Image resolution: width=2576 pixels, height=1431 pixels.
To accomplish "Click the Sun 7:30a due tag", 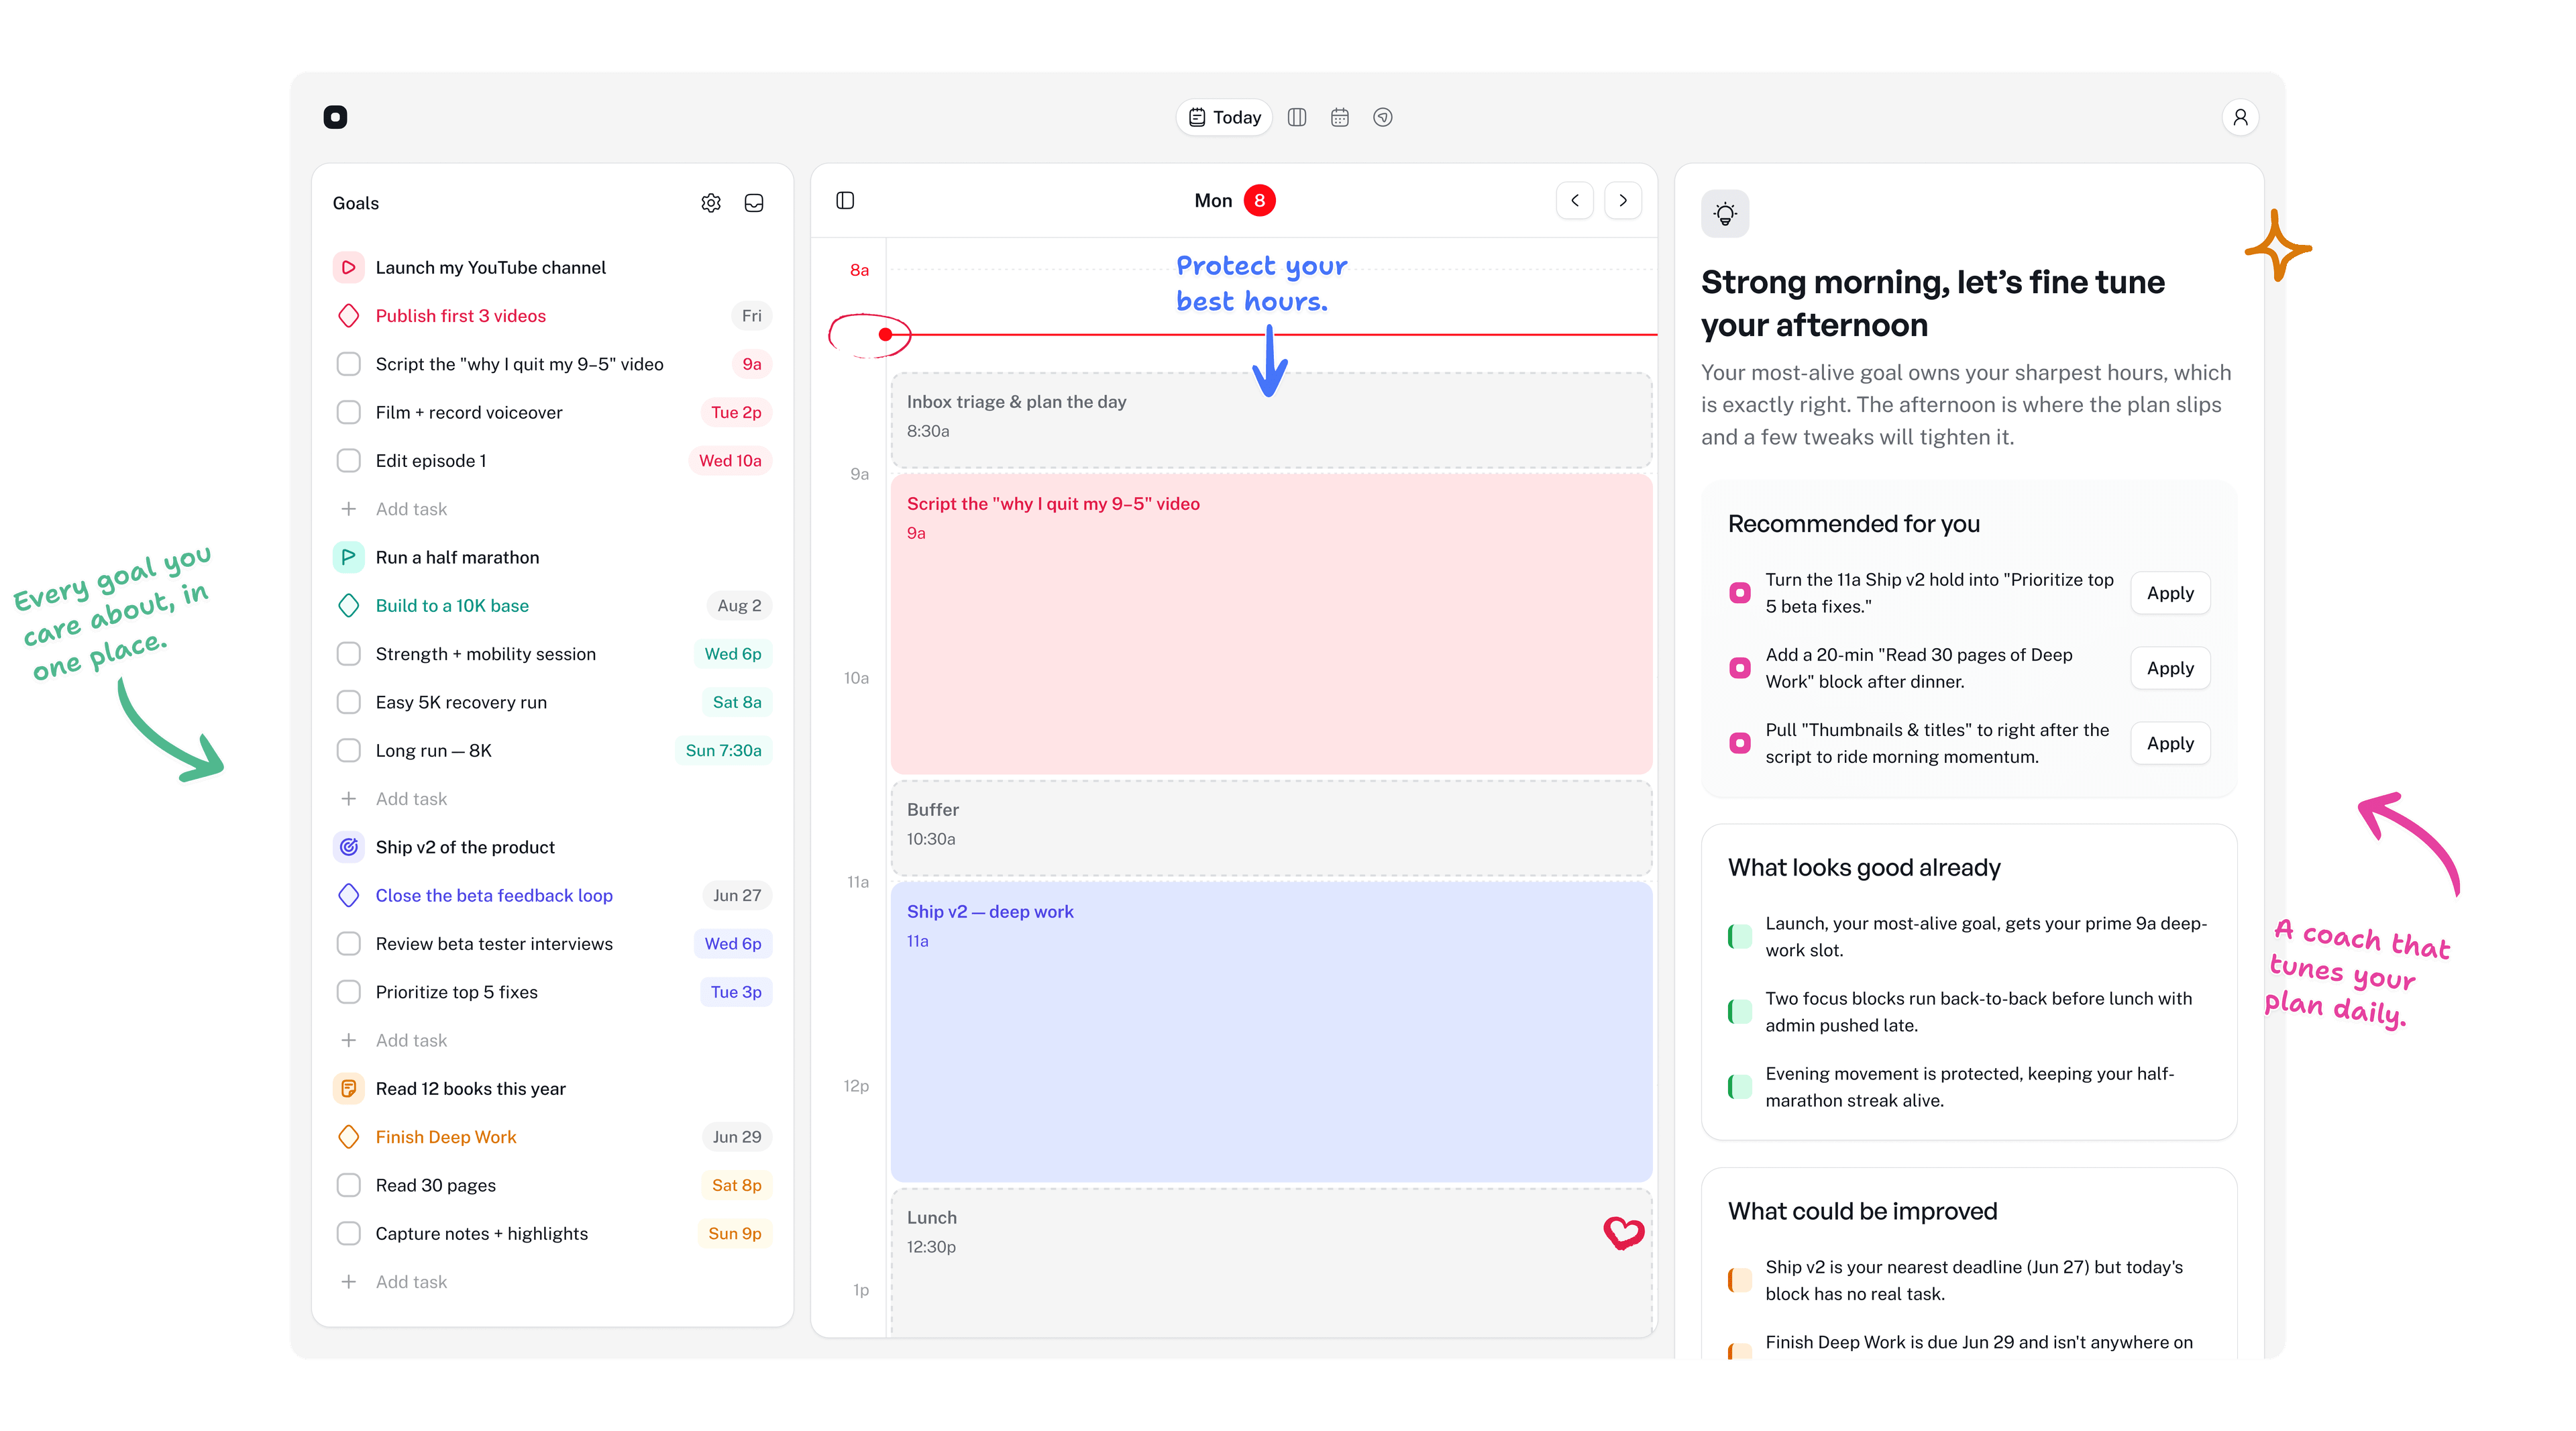I will [x=723, y=750].
